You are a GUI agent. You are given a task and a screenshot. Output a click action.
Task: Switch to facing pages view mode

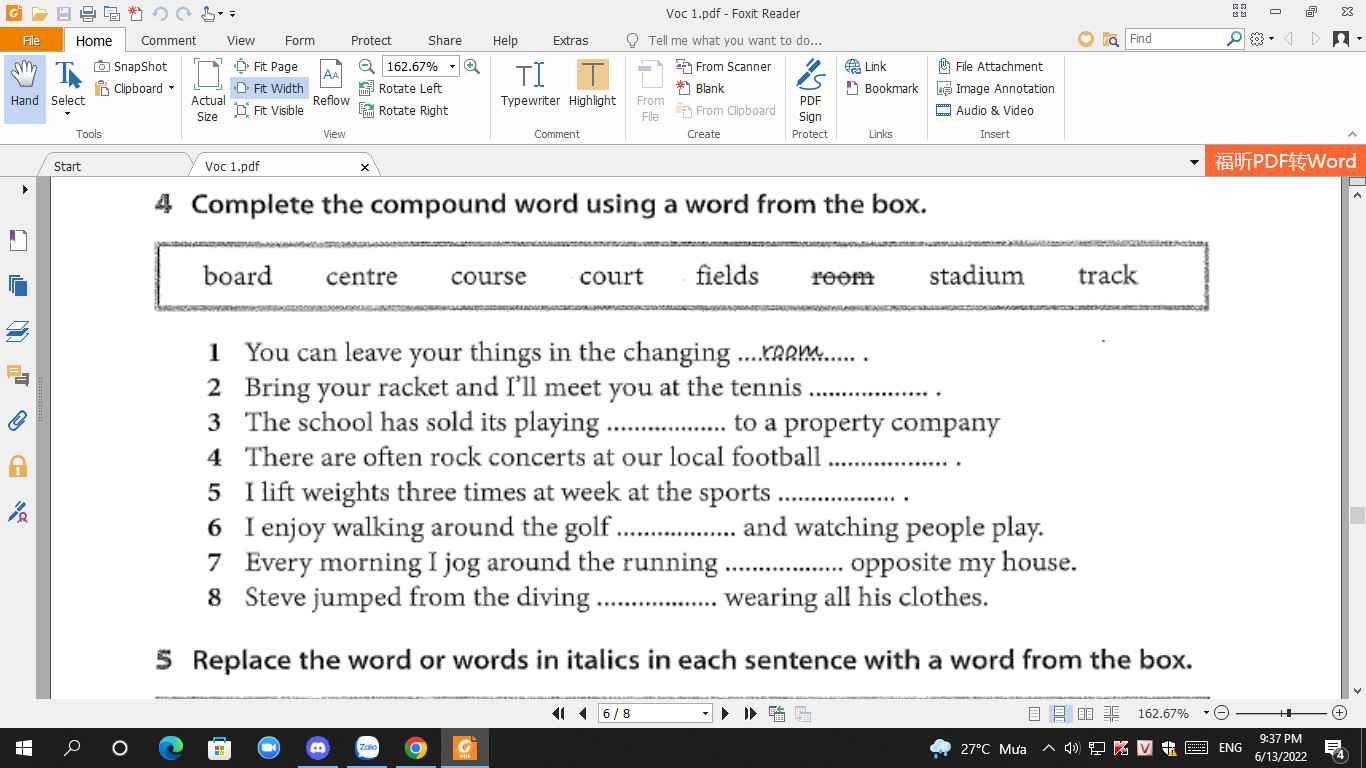(1085, 713)
